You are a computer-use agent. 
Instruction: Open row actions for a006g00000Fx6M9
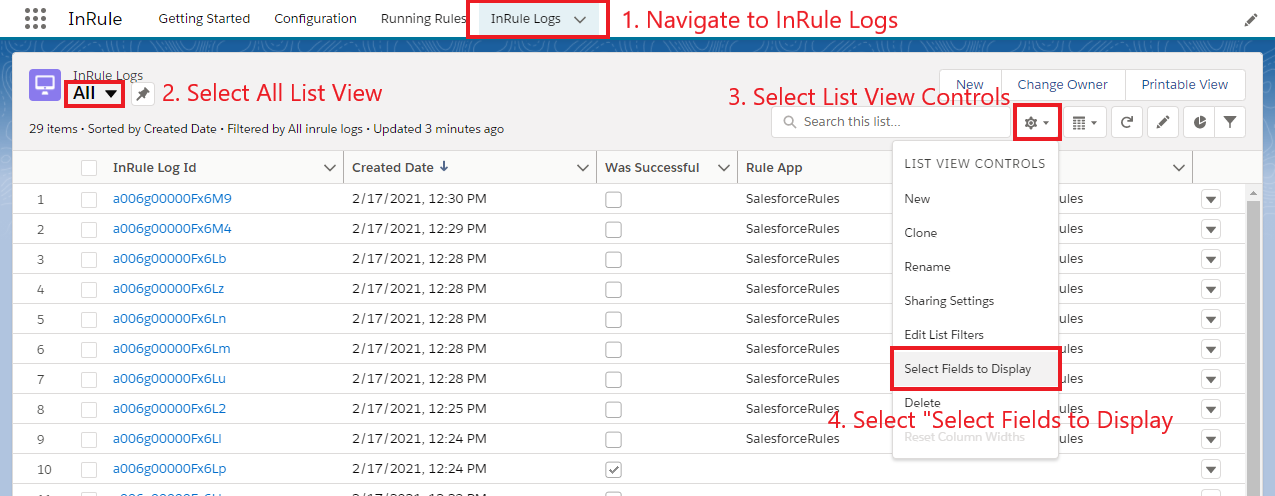point(1211,199)
